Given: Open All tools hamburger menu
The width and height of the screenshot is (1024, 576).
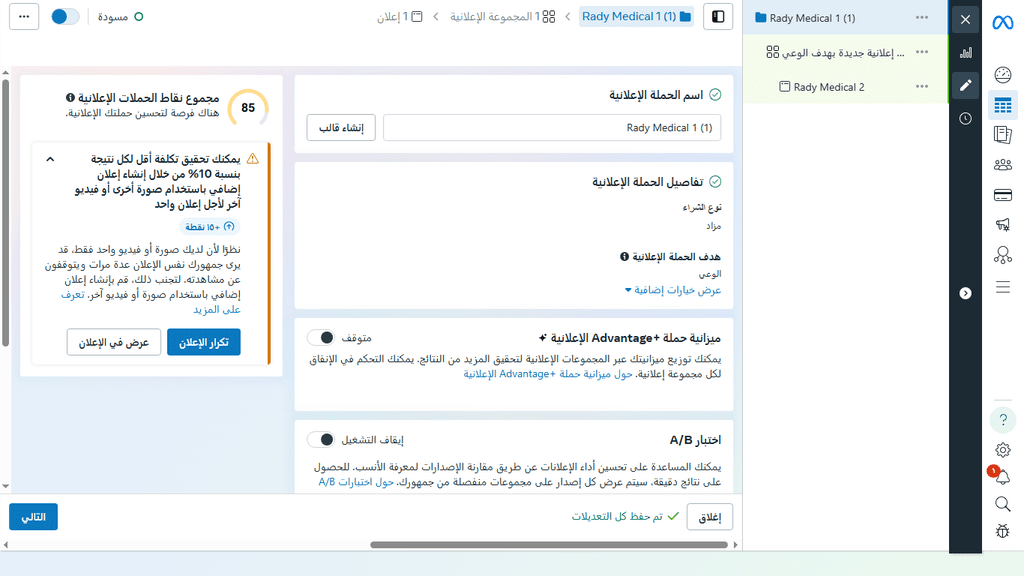Looking at the screenshot, I should coord(1002,287).
